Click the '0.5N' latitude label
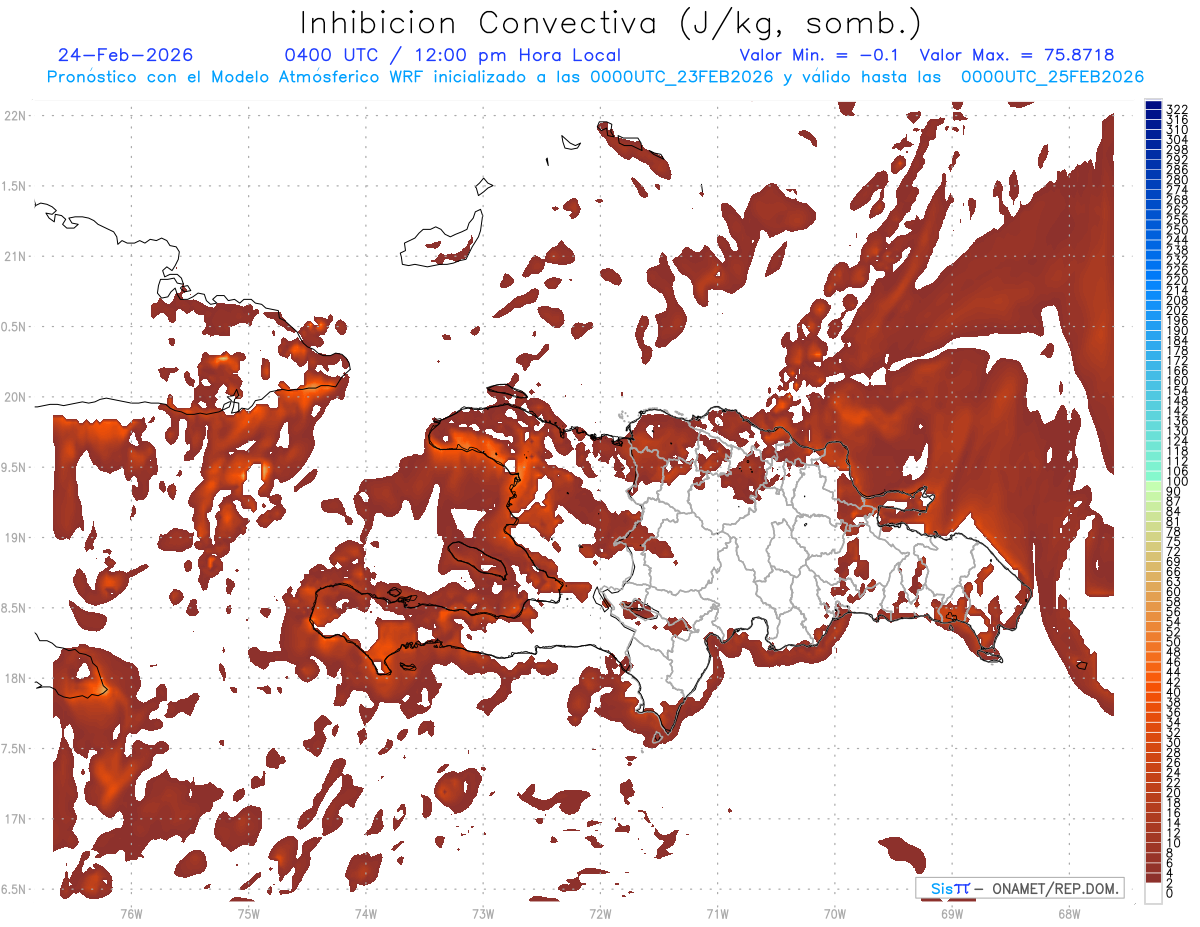Viewport: 1200px width, 927px height. click(x=14, y=327)
